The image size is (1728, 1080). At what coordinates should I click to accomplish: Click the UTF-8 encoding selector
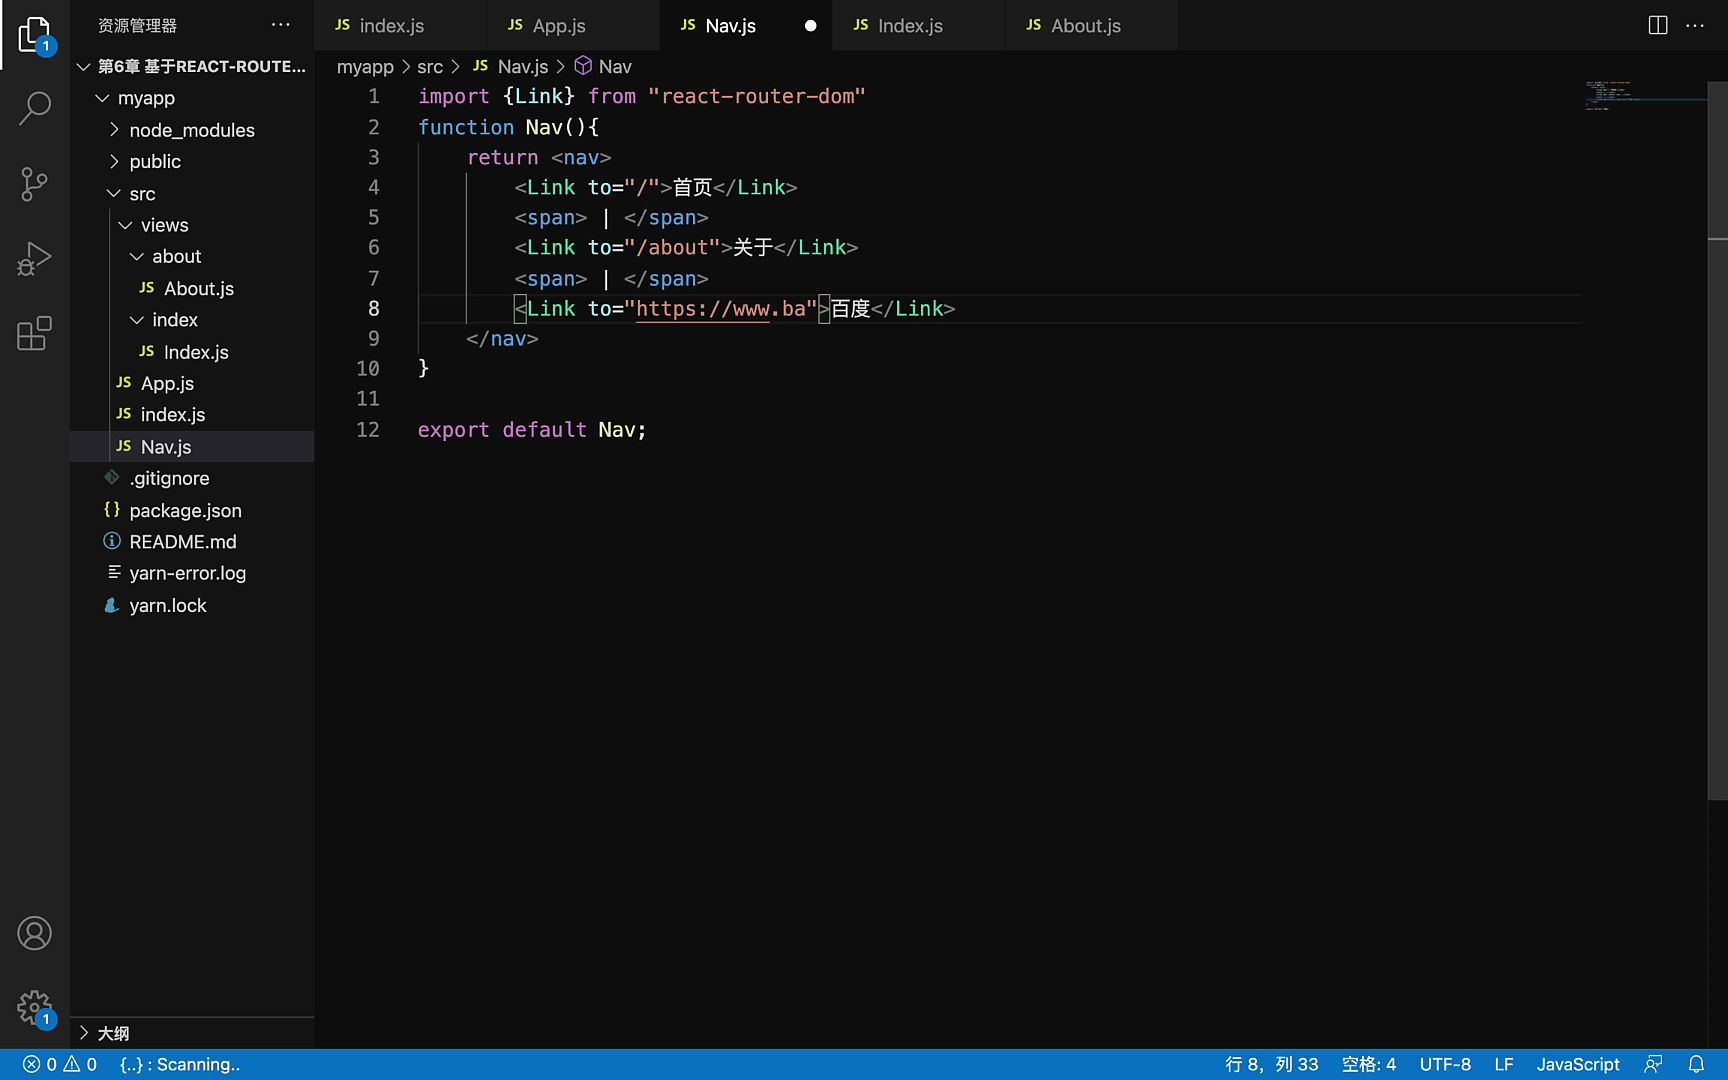pos(1445,1064)
